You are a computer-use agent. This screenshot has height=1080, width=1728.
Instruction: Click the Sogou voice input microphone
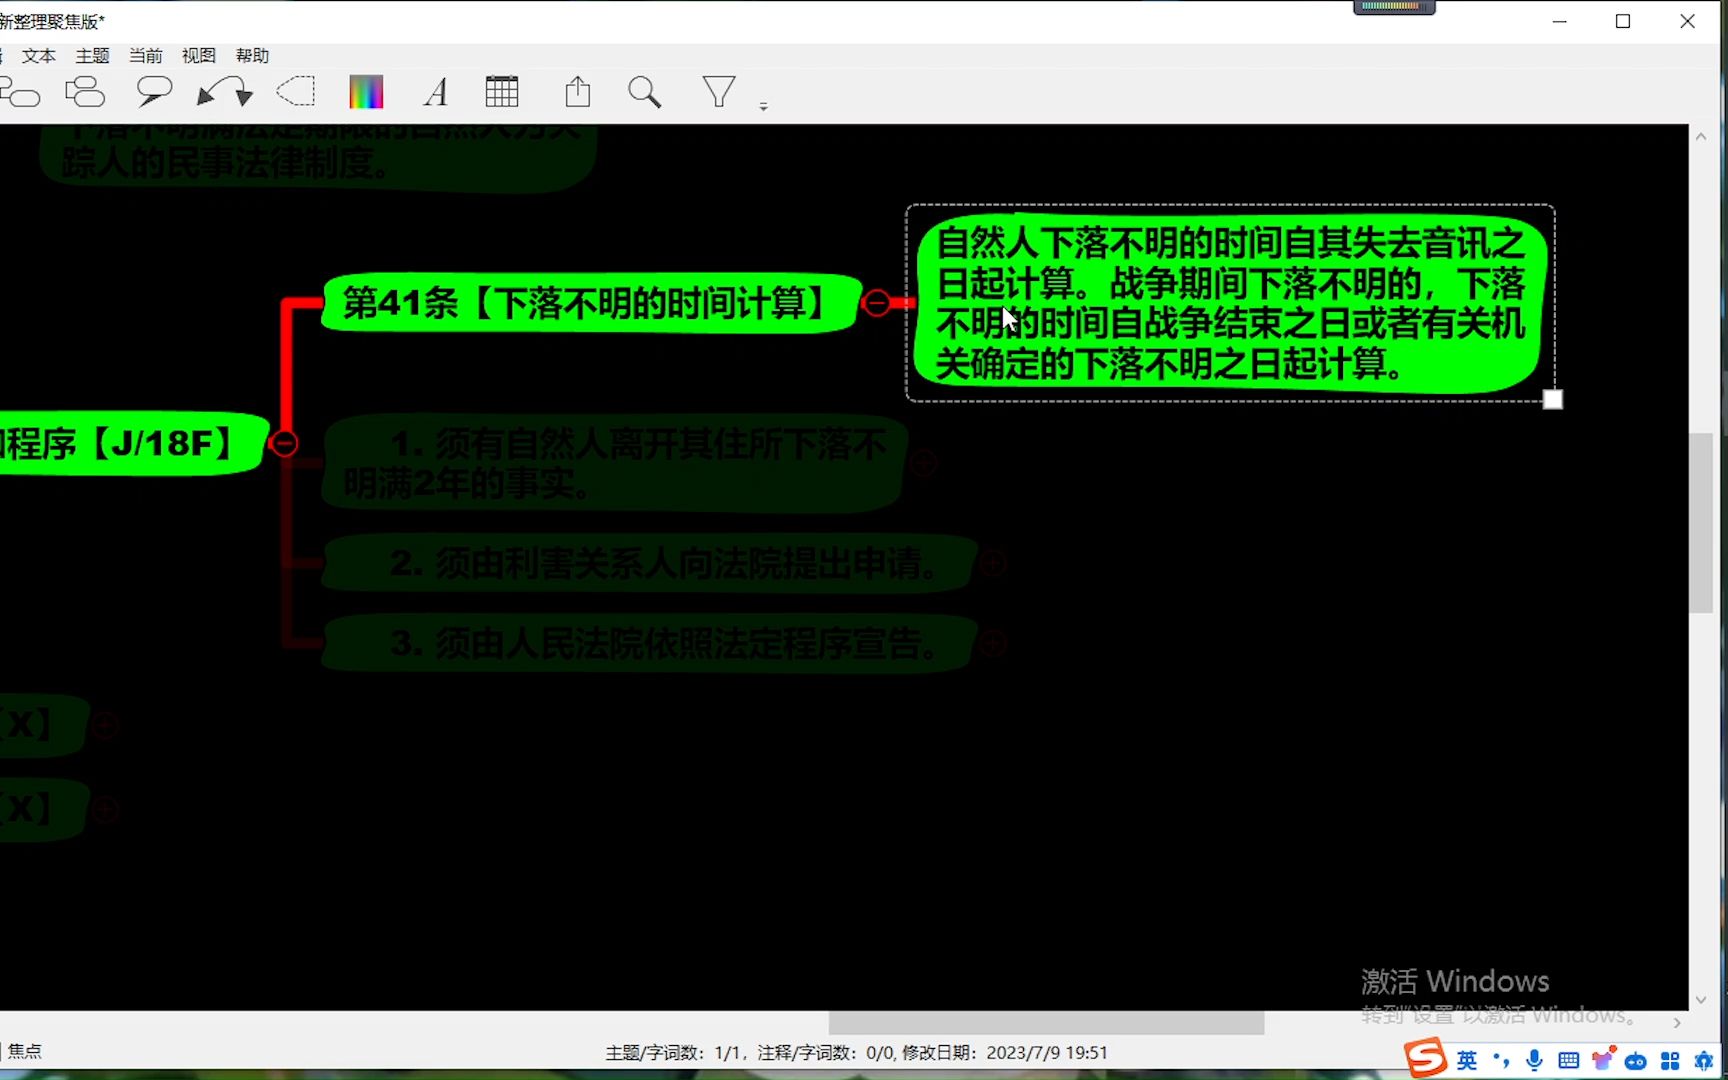pyautogui.click(x=1534, y=1061)
